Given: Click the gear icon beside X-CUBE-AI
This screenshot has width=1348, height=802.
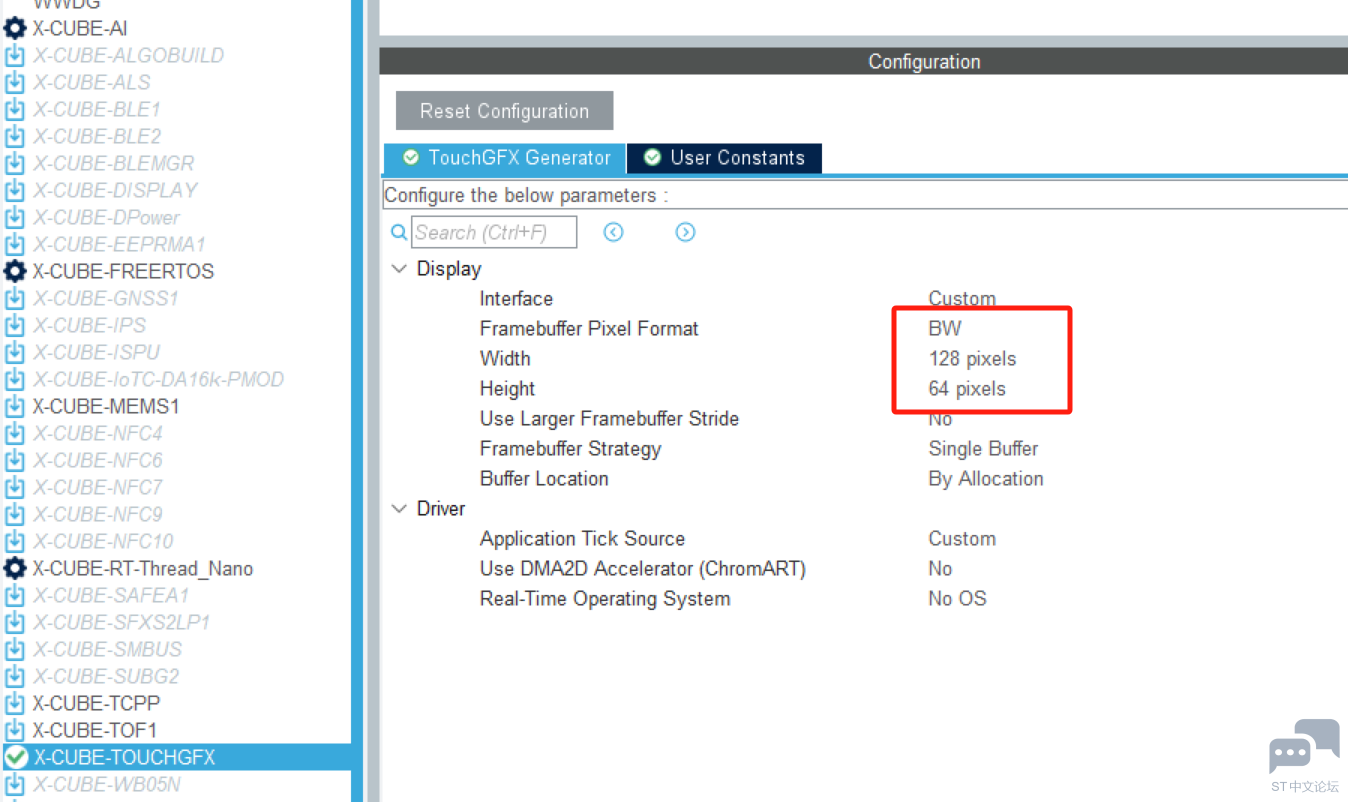Looking at the screenshot, I should (x=15, y=29).
